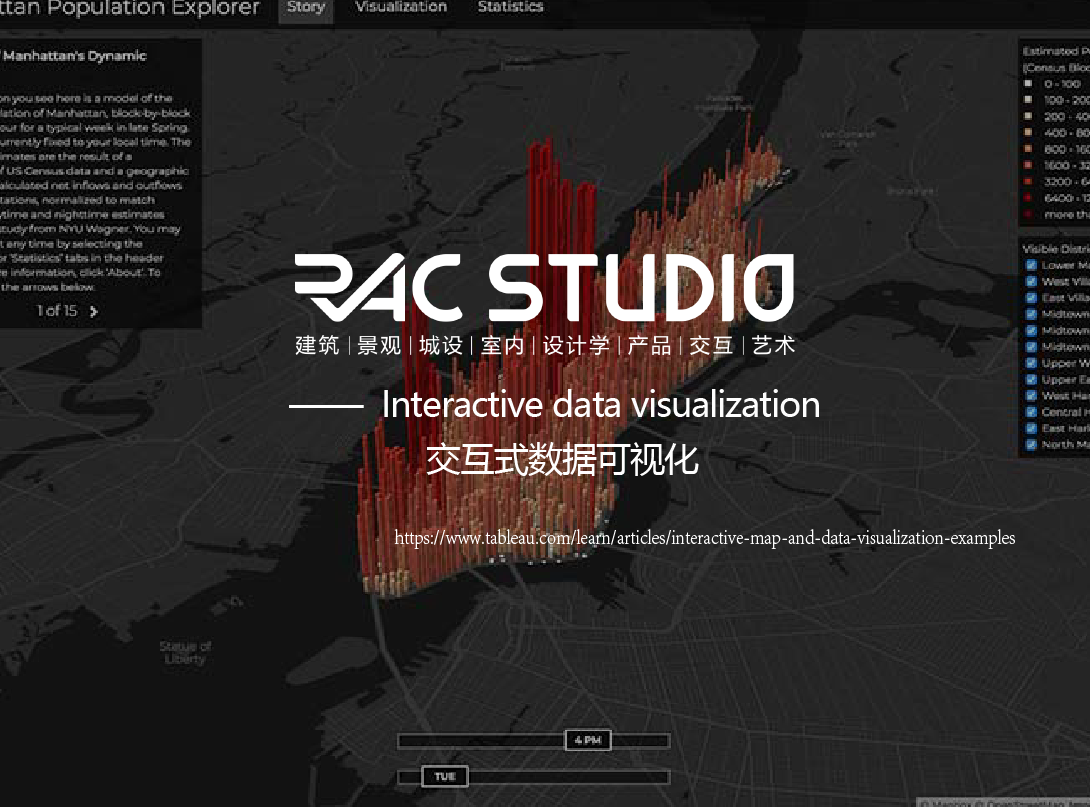Open the Statistics tab
This screenshot has width=1090, height=807.
[x=510, y=7]
